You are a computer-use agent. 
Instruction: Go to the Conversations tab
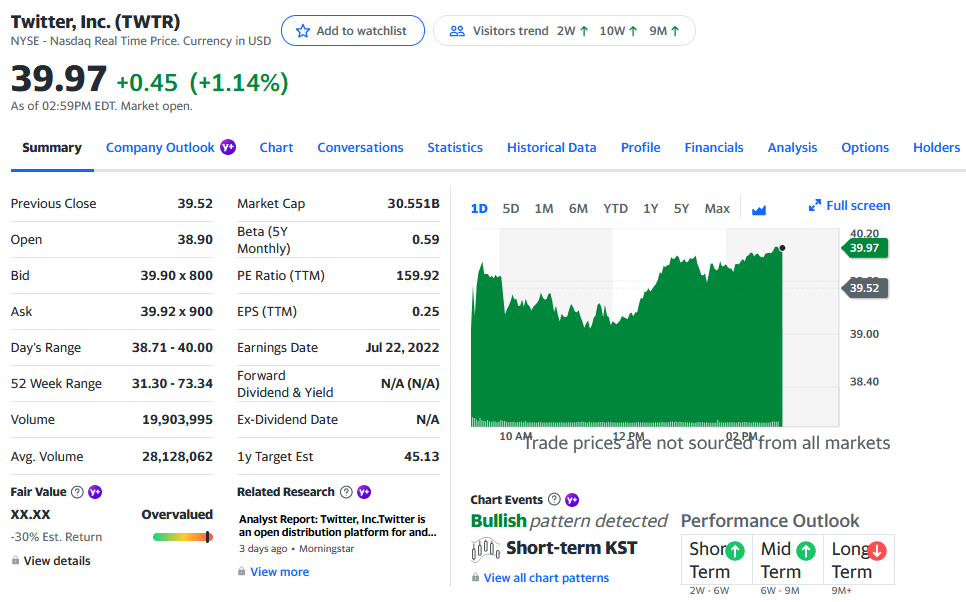coord(360,147)
